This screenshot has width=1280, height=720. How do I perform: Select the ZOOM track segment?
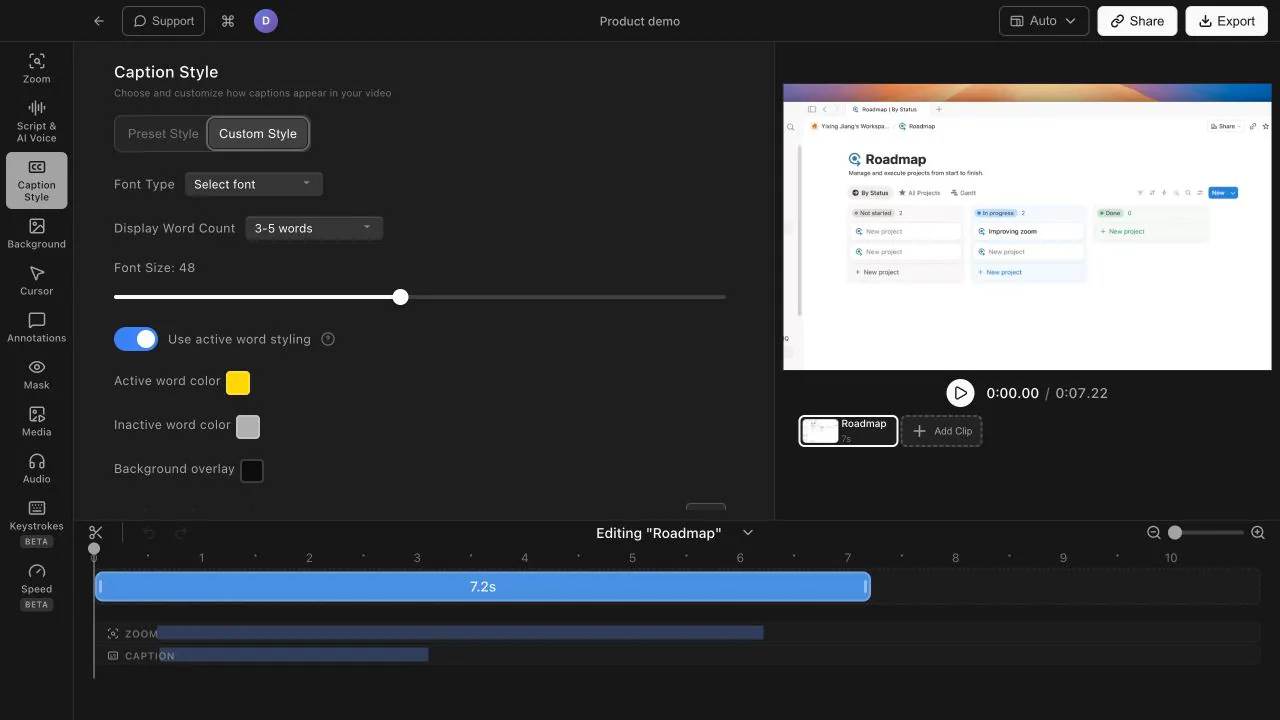coord(460,633)
